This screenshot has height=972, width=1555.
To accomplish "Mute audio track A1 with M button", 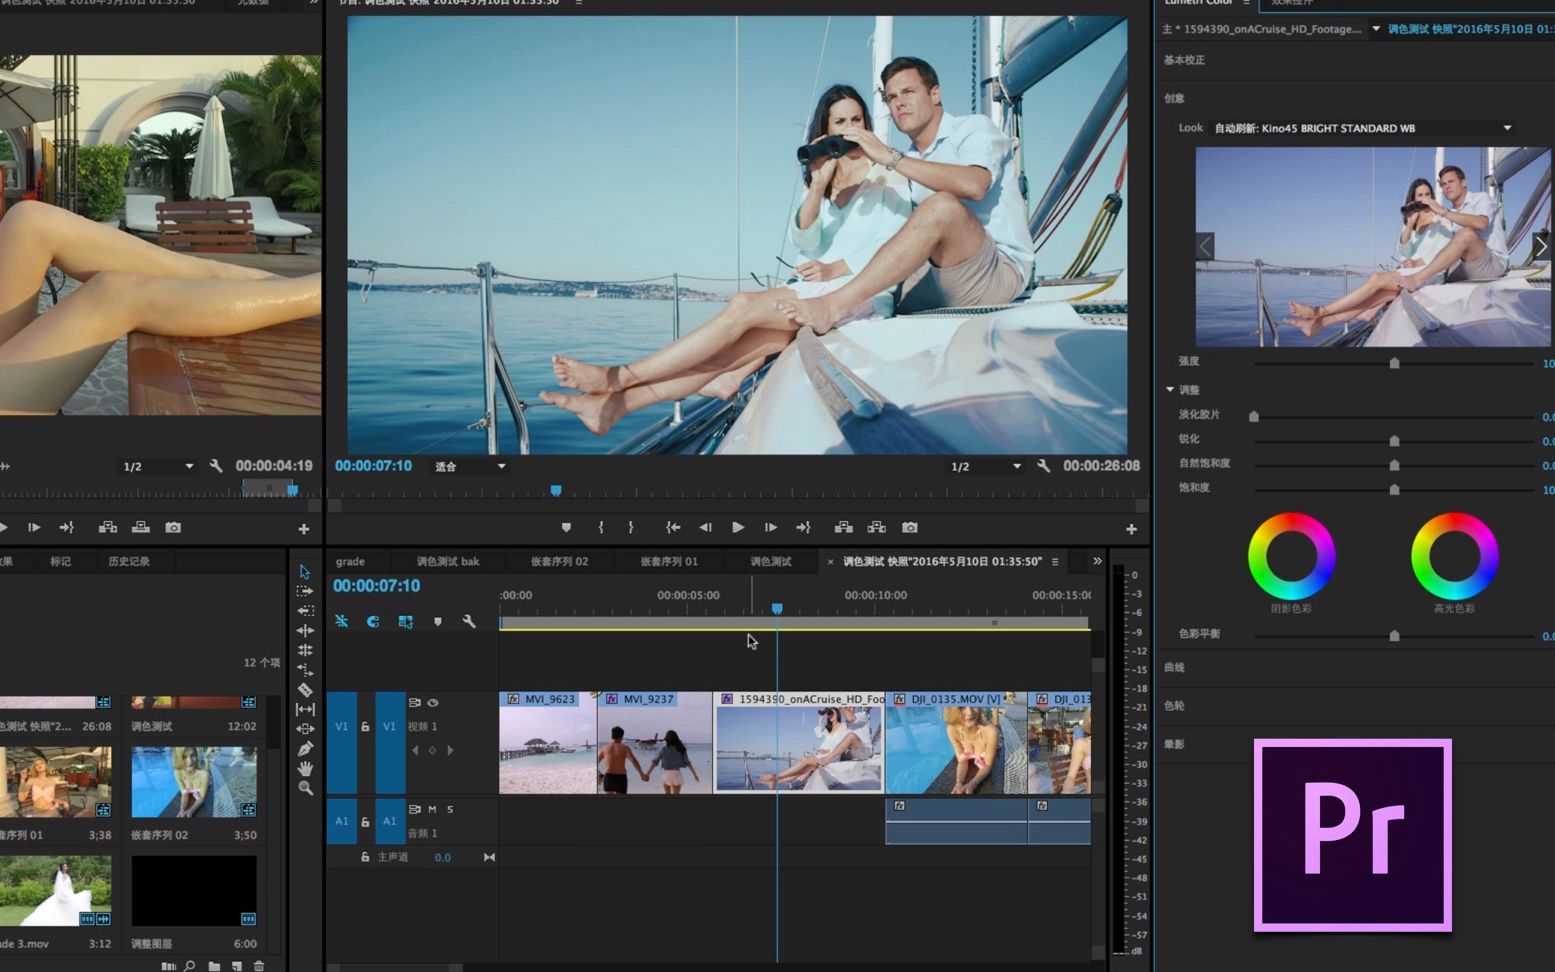I will (432, 809).
